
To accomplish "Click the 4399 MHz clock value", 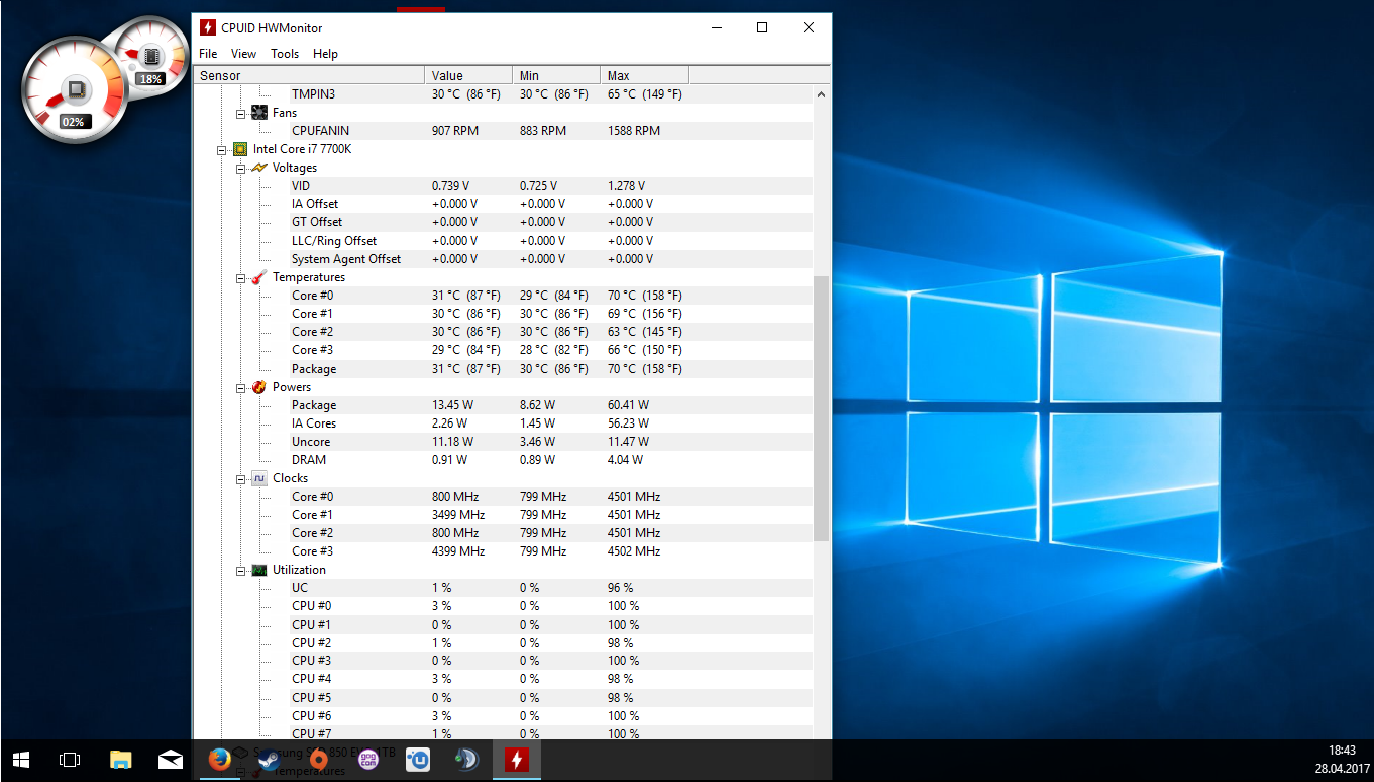I will tap(458, 552).
